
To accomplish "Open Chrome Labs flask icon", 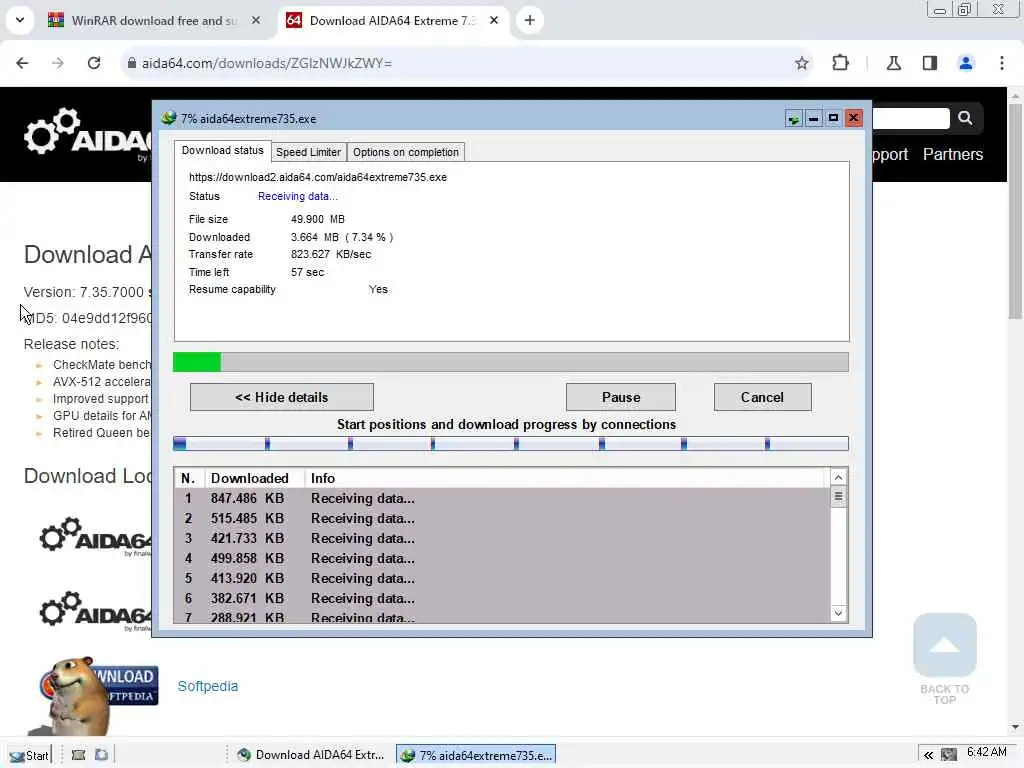I will click(x=893, y=63).
